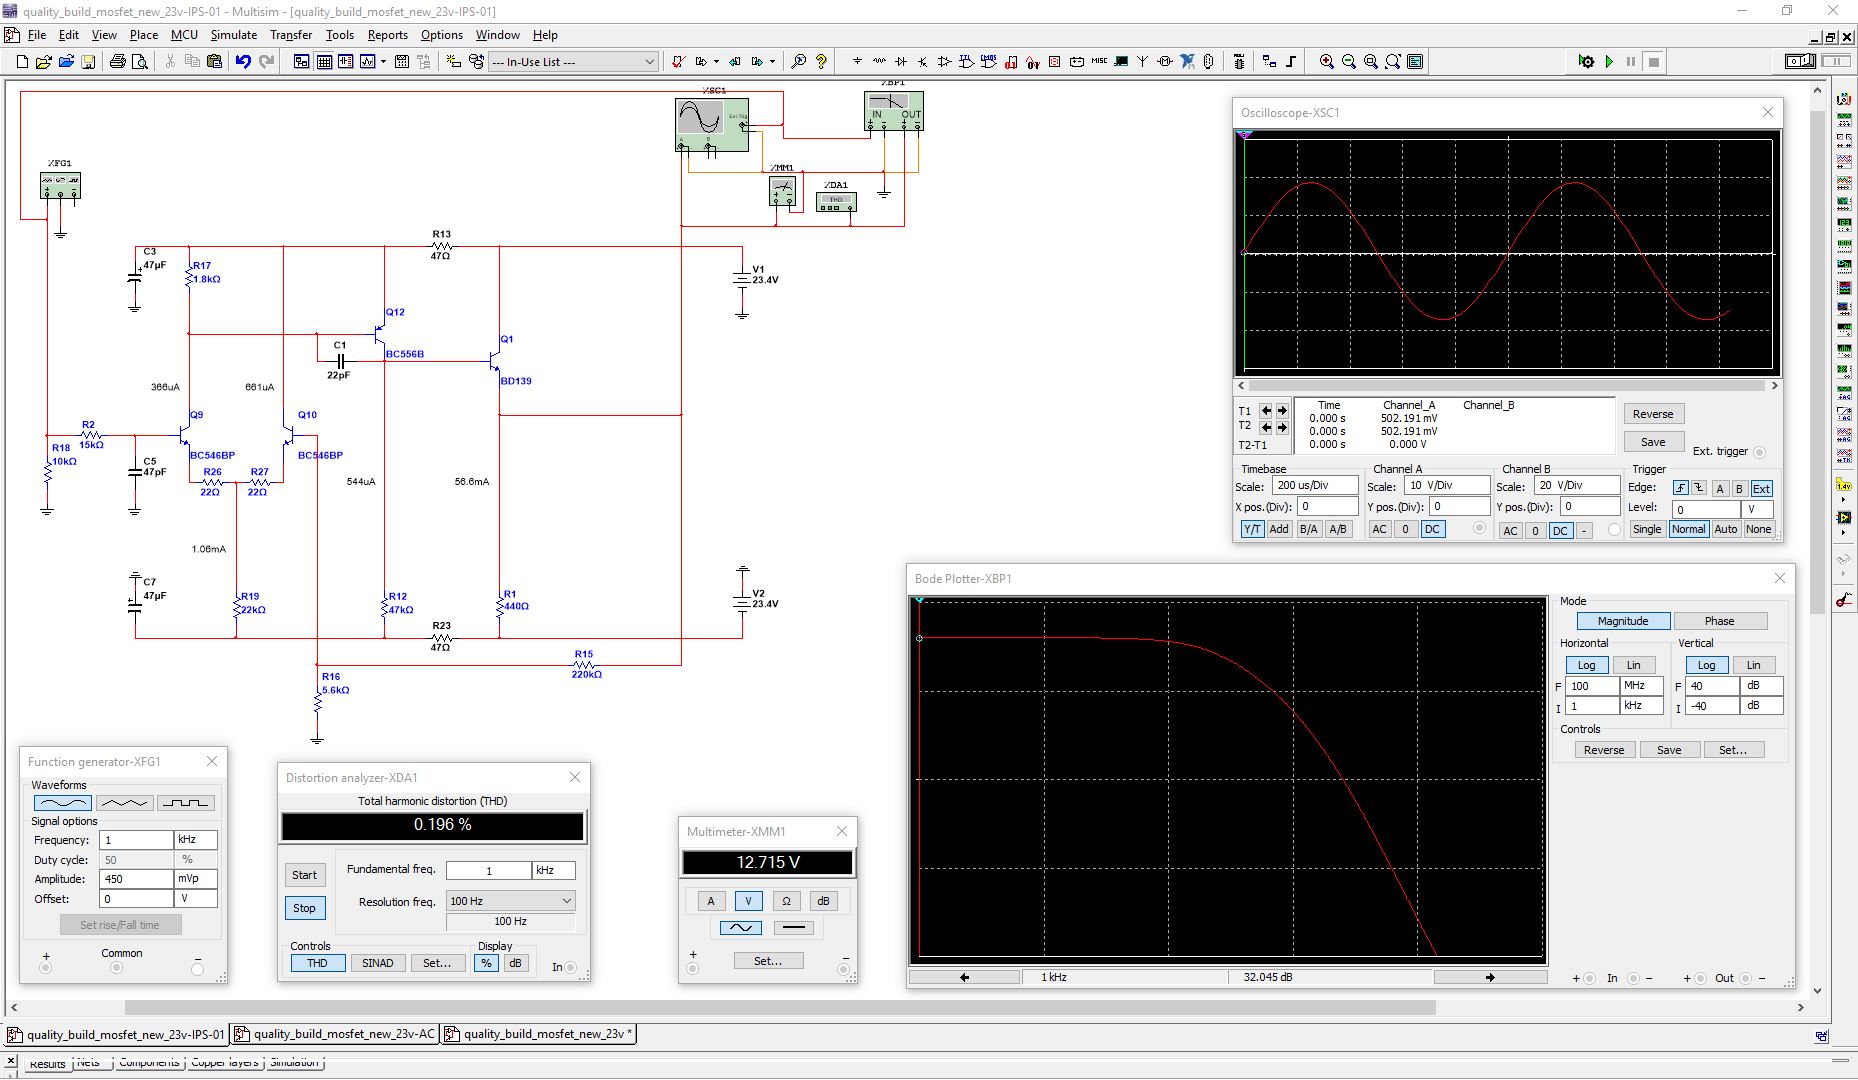Click Function generator Amplitude value field
1858x1080 pixels.
click(136, 879)
